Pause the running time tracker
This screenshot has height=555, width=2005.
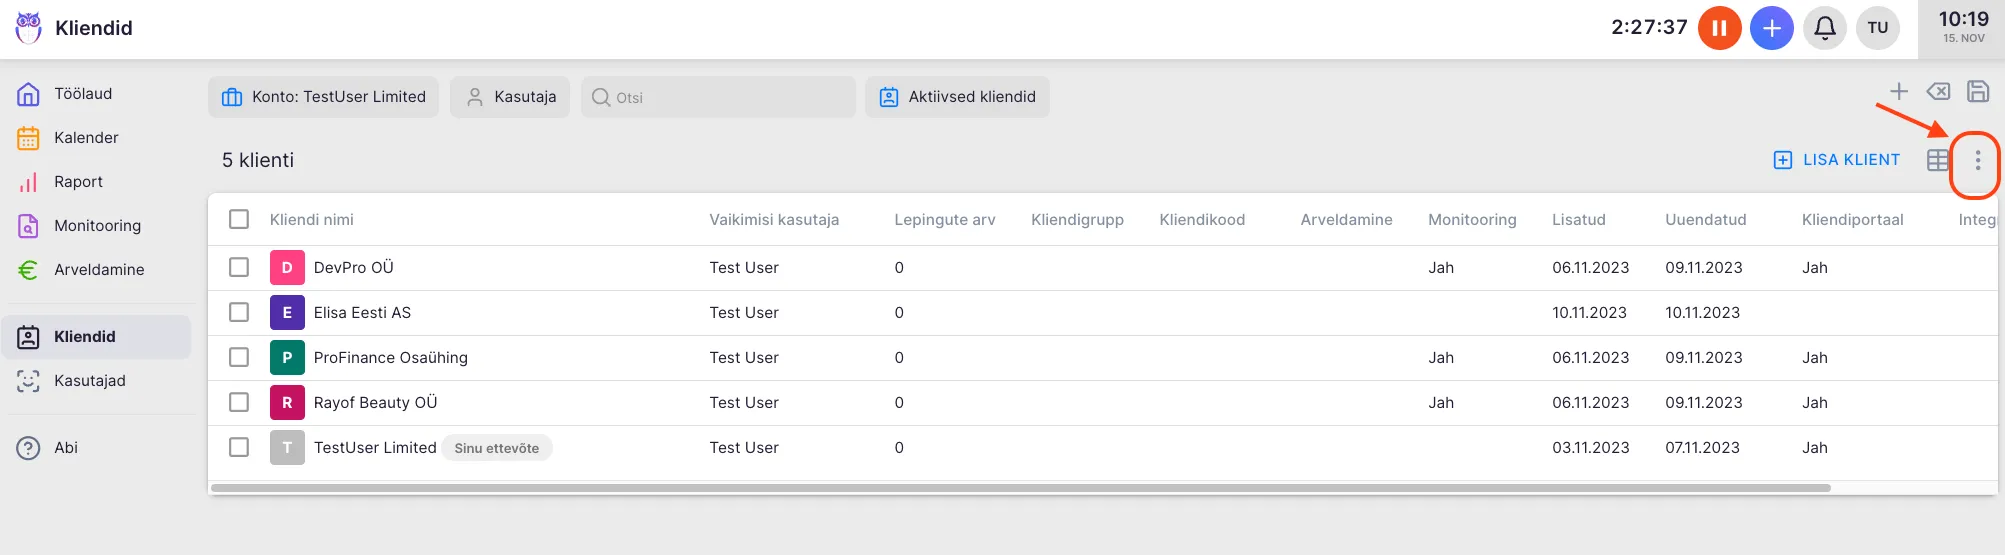(x=1719, y=28)
